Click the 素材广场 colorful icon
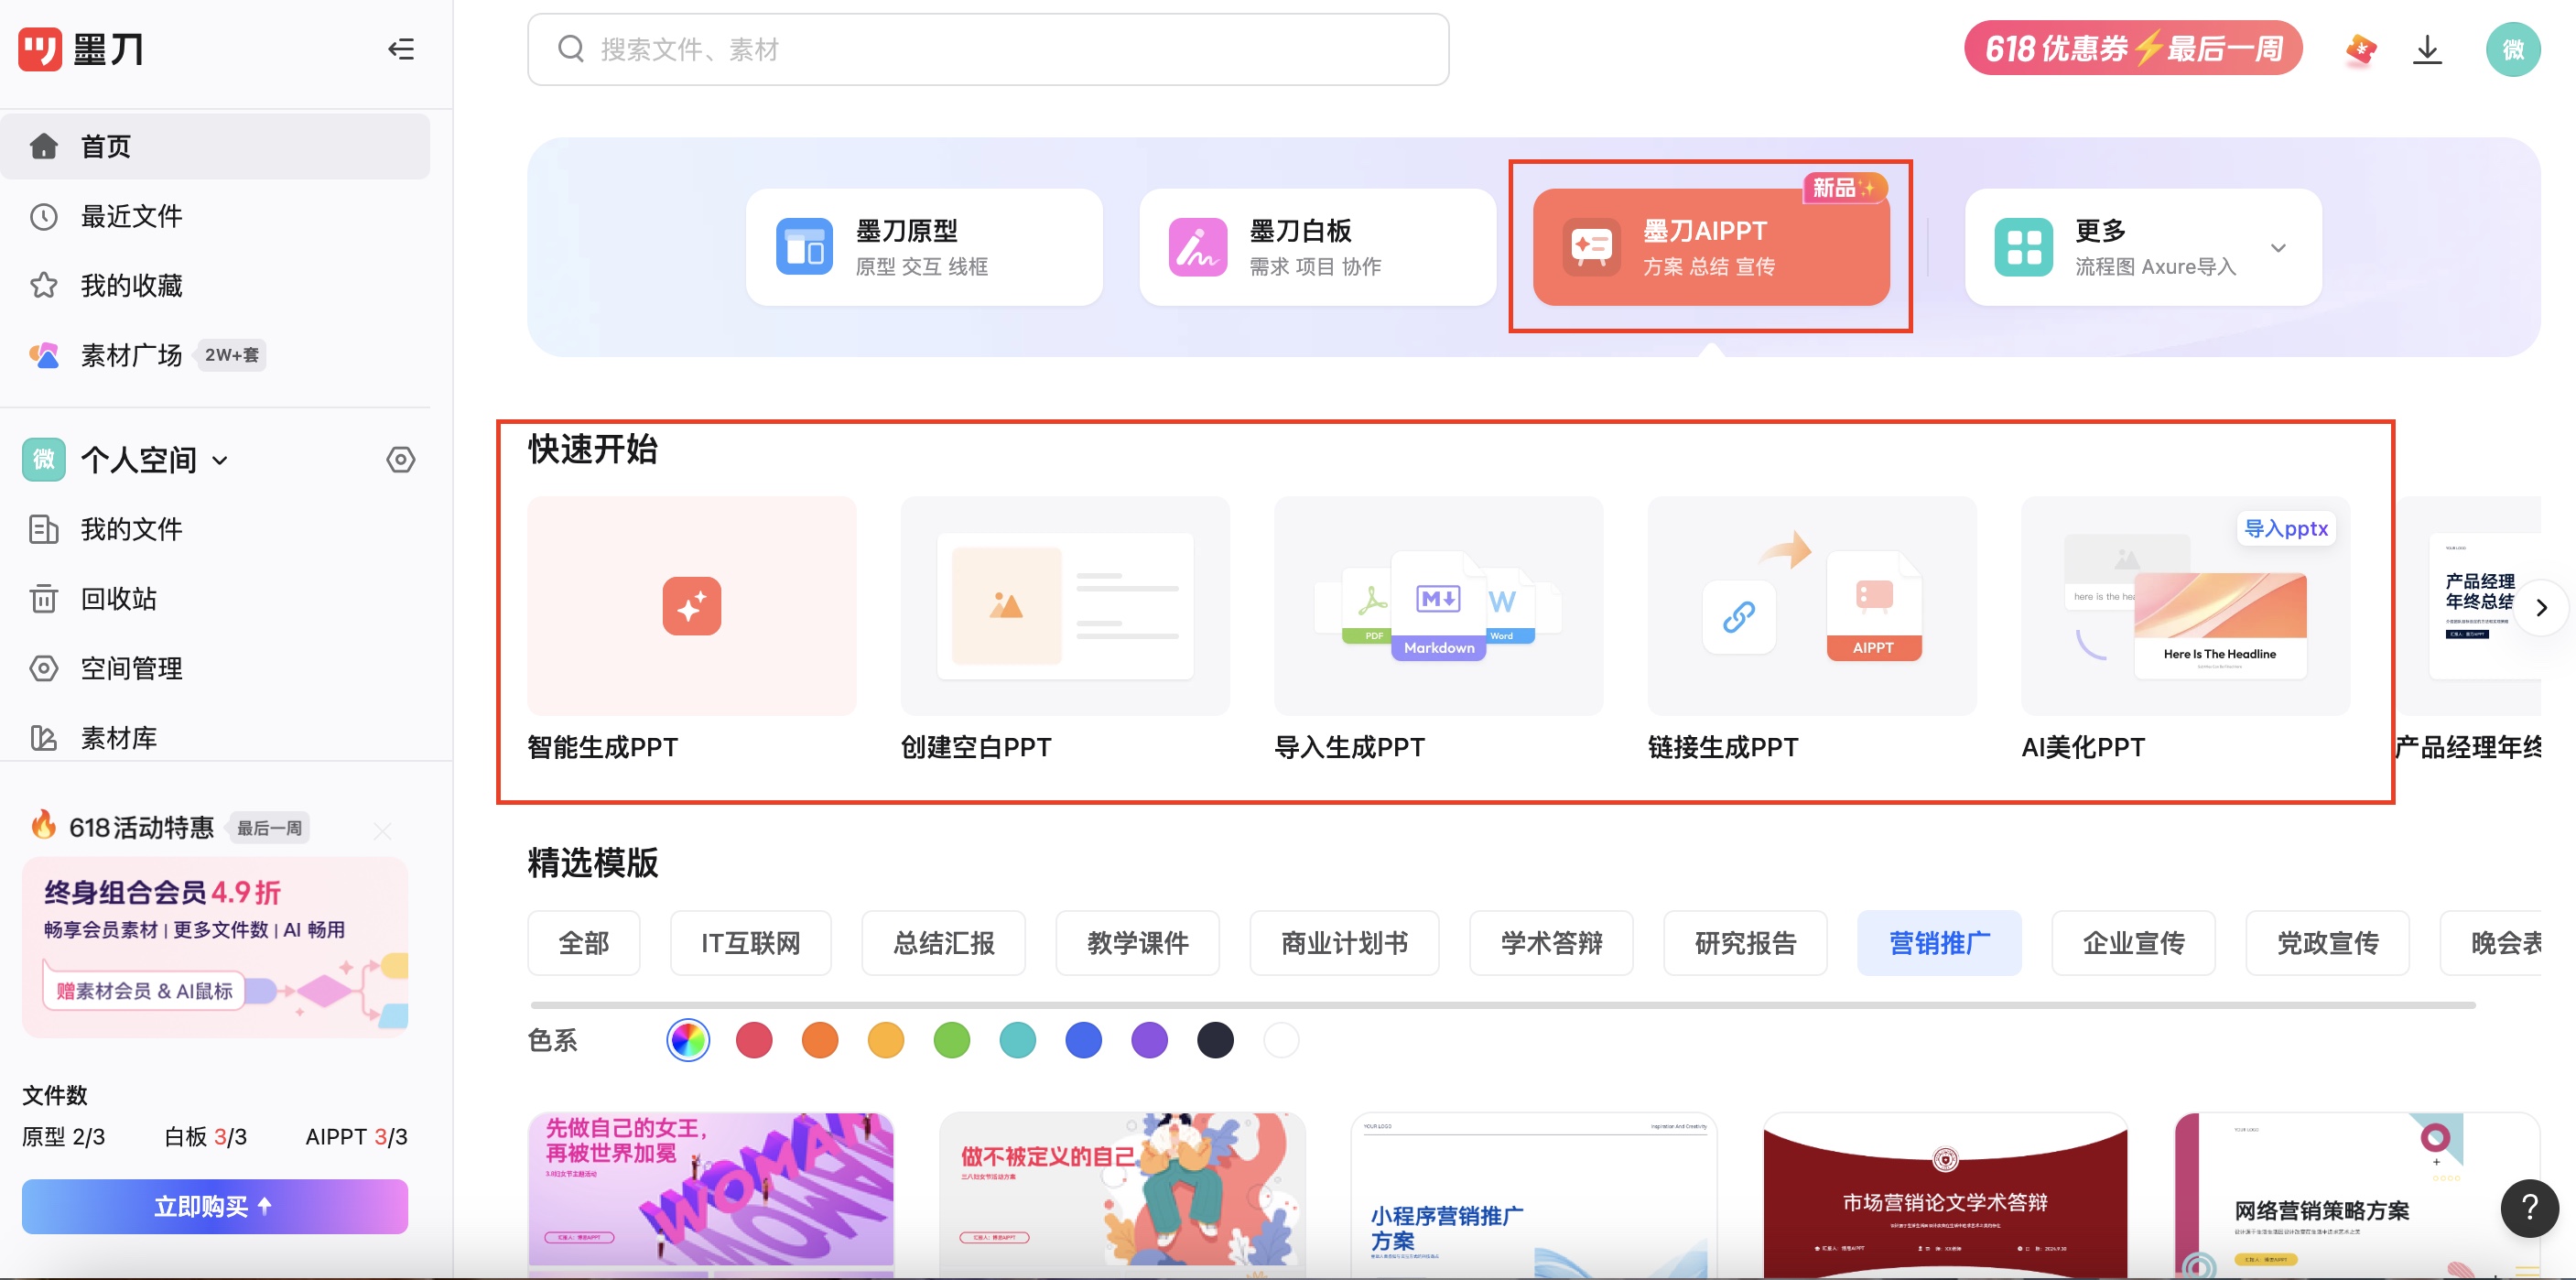The height and width of the screenshot is (1280, 2576). click(44, 355)
